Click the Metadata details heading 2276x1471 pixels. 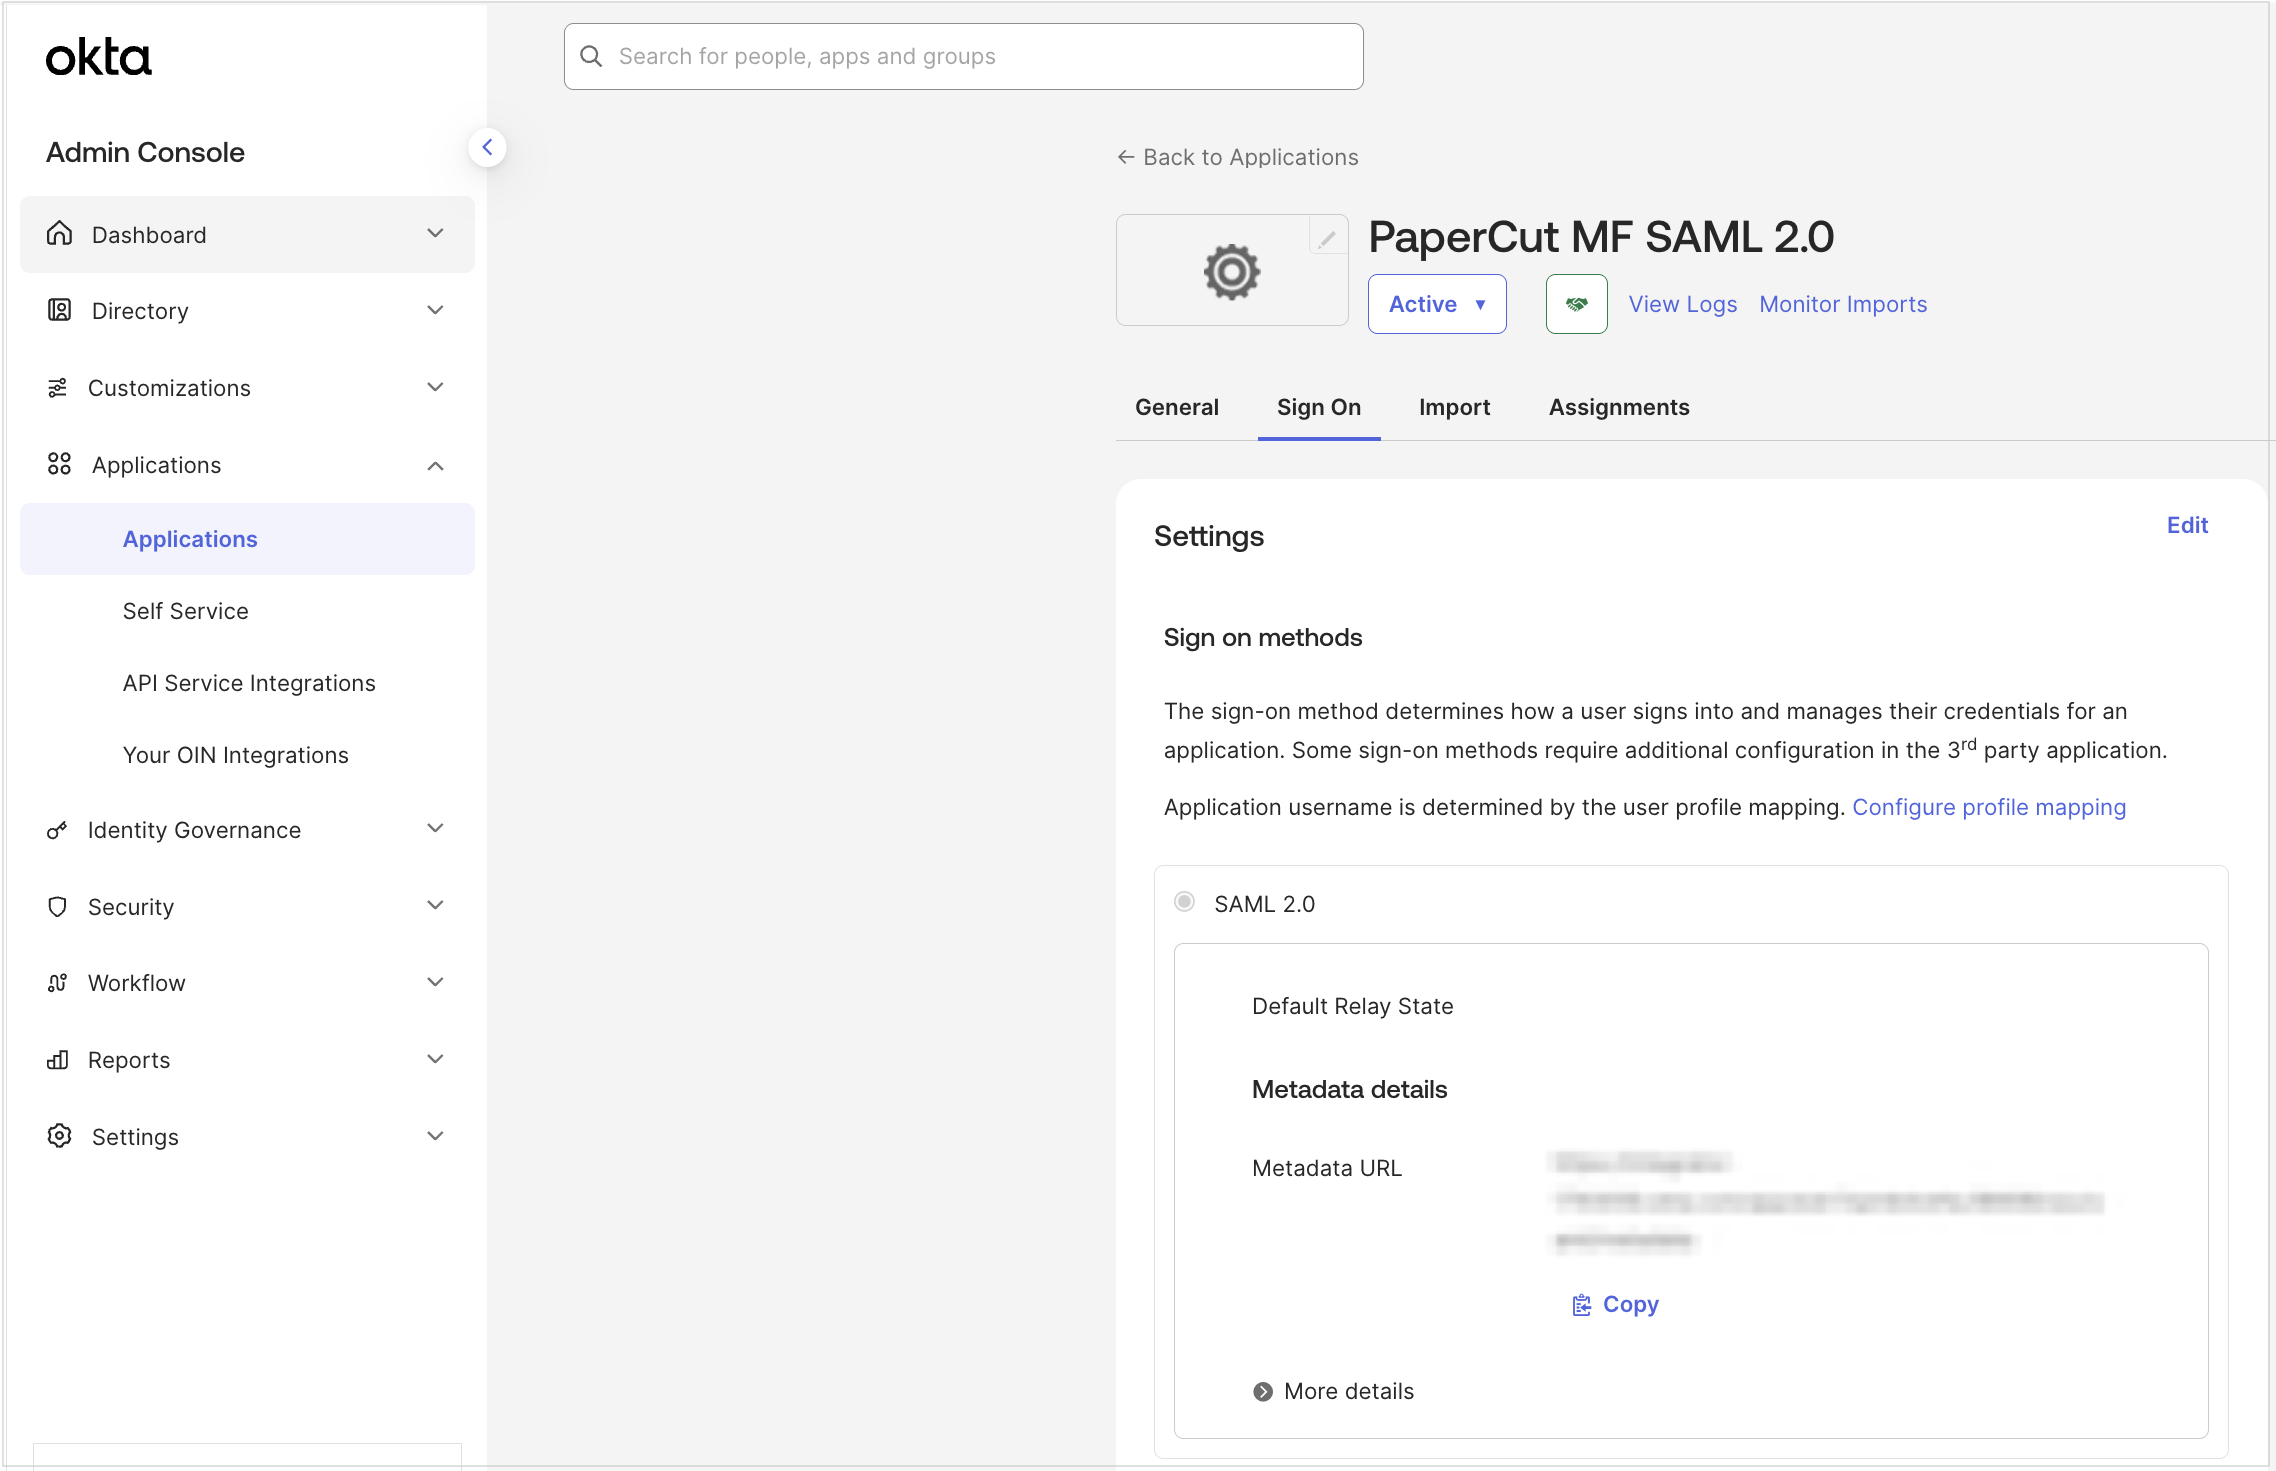click(1350, 1089)
